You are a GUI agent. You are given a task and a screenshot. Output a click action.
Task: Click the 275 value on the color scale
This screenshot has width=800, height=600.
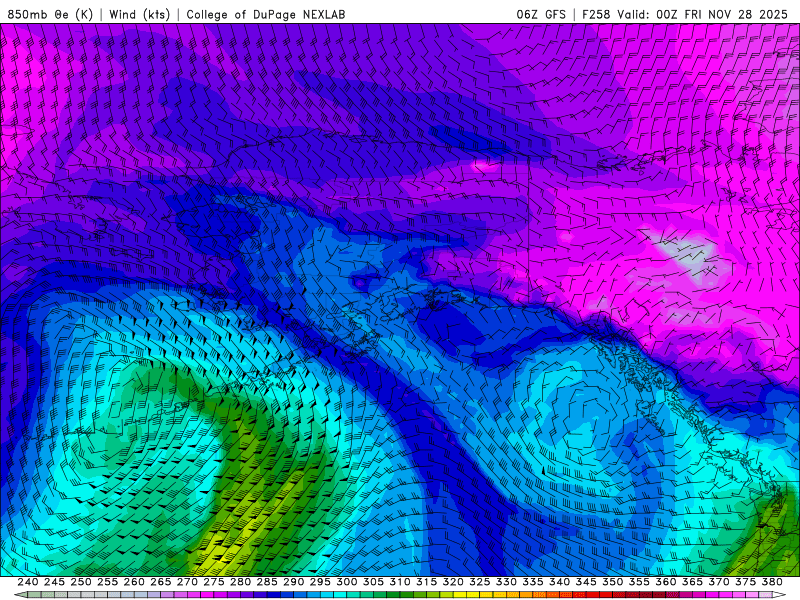213,582
